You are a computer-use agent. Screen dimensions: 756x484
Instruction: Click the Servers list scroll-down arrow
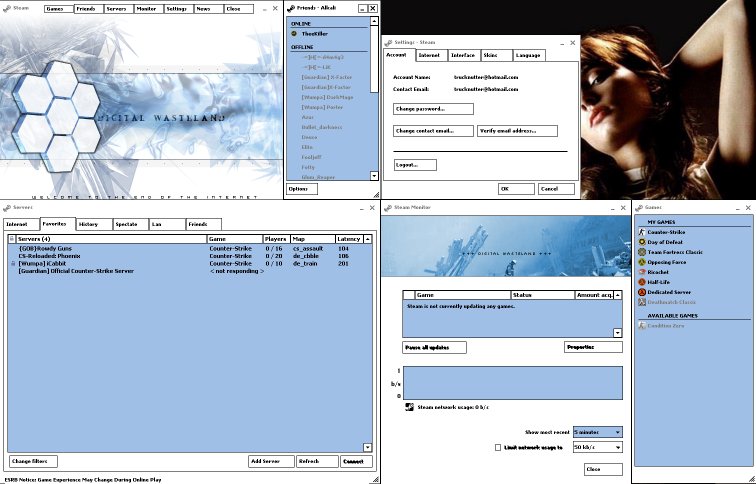[x=367, y=447]
